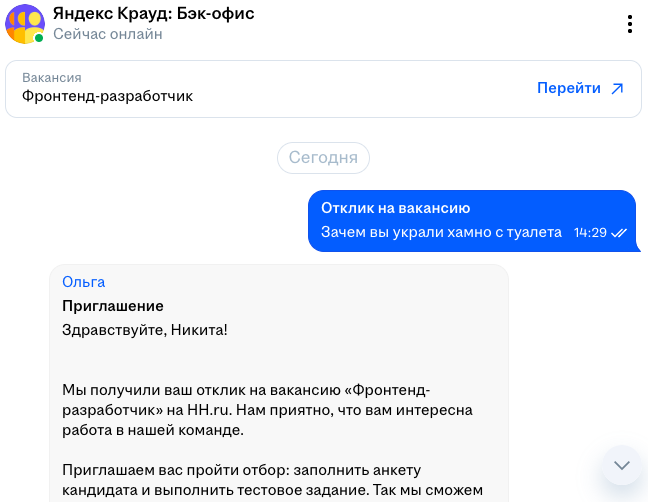Image resolution: width=648 pixels, height=502 pixels.
Task: Click the double checkmark read receipt
Action: 619,233
